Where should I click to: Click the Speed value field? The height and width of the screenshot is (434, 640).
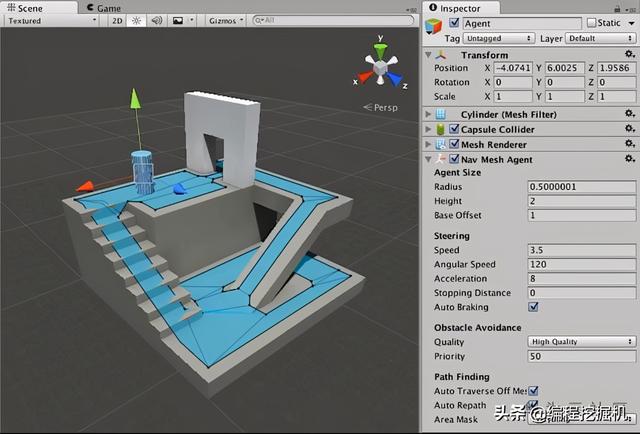[x=582, y=250]
